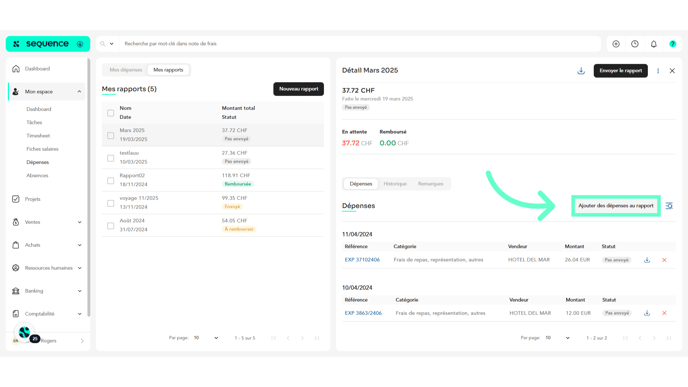Click Ajouter des dépenses au rapport
This screenshot has height=387, width=688.
[616, 206]
